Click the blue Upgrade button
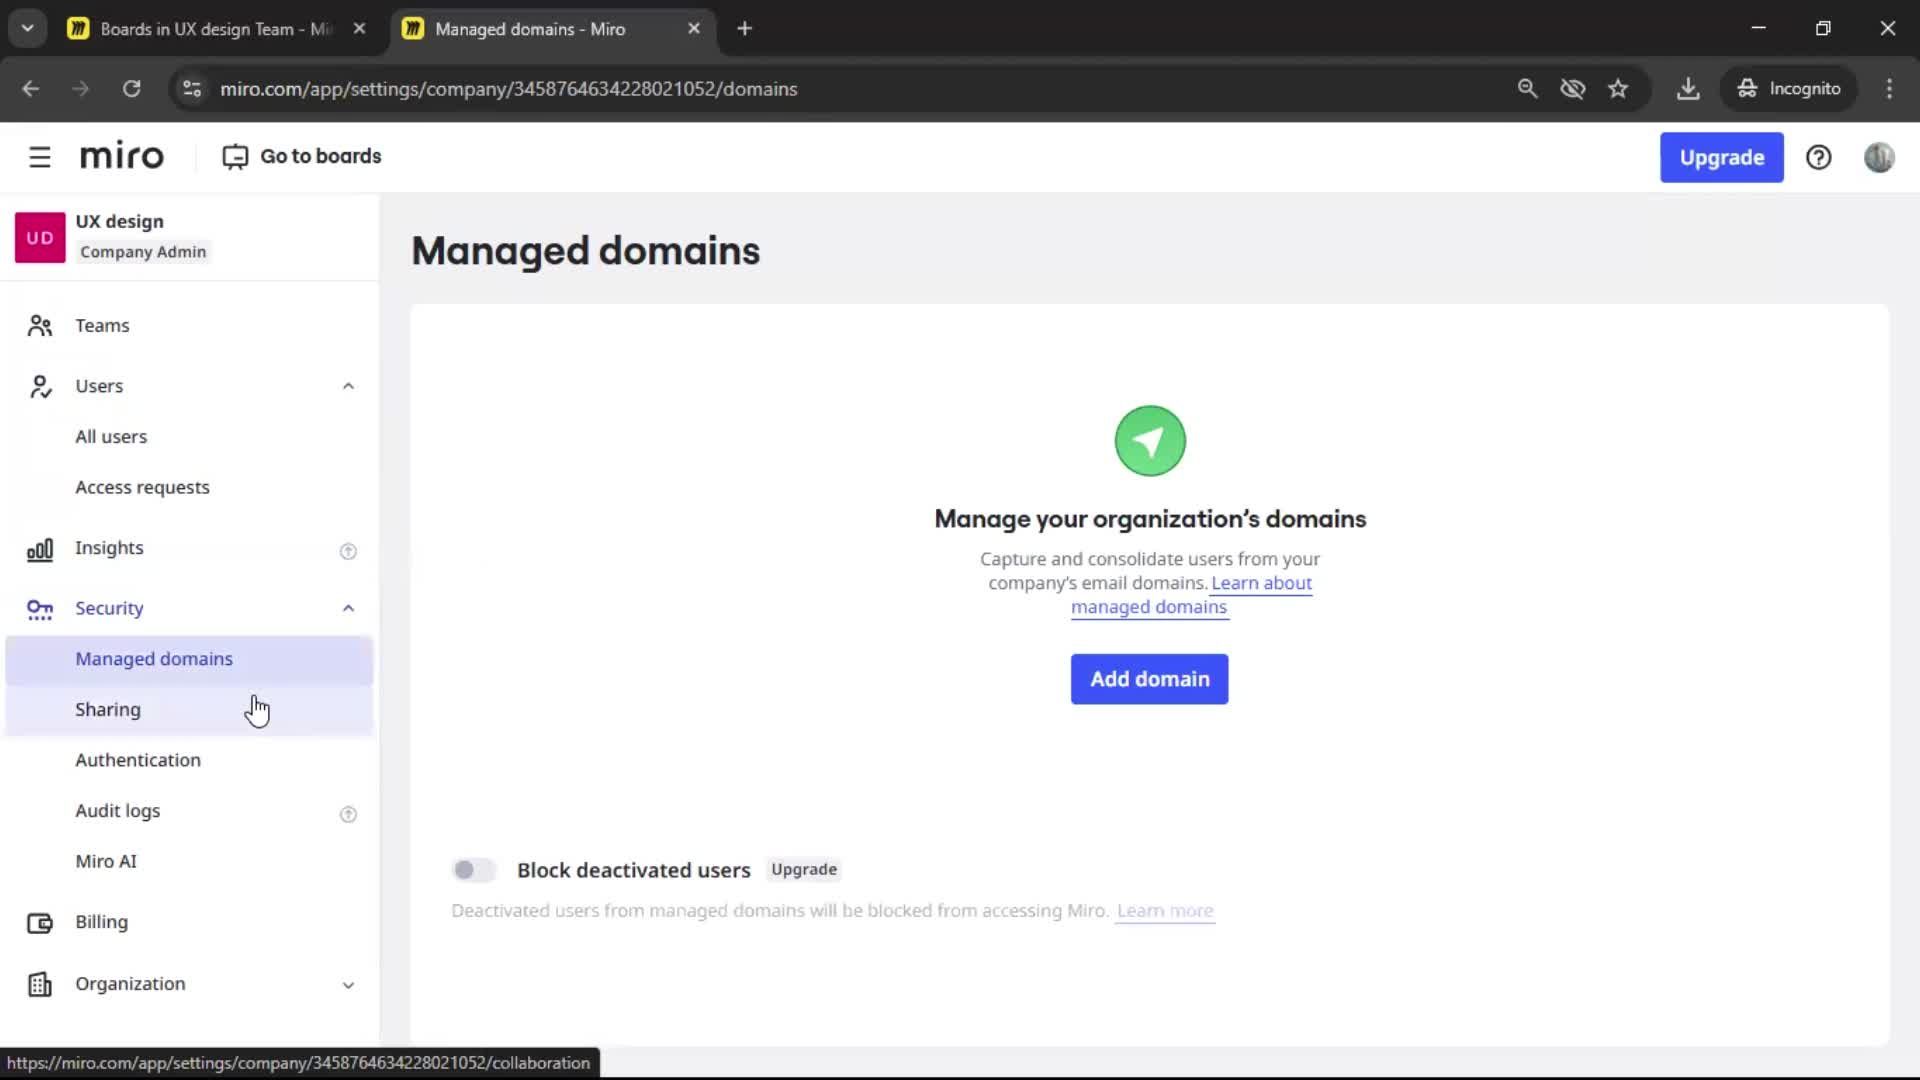Viewport: 1920px width, 1080px height. click(1721, 157)
